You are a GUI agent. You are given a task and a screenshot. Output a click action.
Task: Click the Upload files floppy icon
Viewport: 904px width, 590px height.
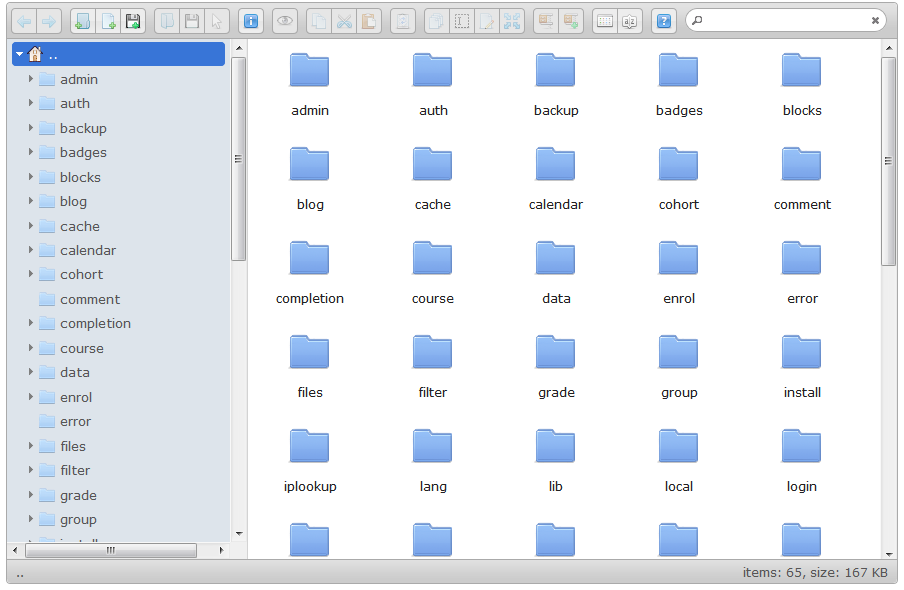(x=132, y=21)
